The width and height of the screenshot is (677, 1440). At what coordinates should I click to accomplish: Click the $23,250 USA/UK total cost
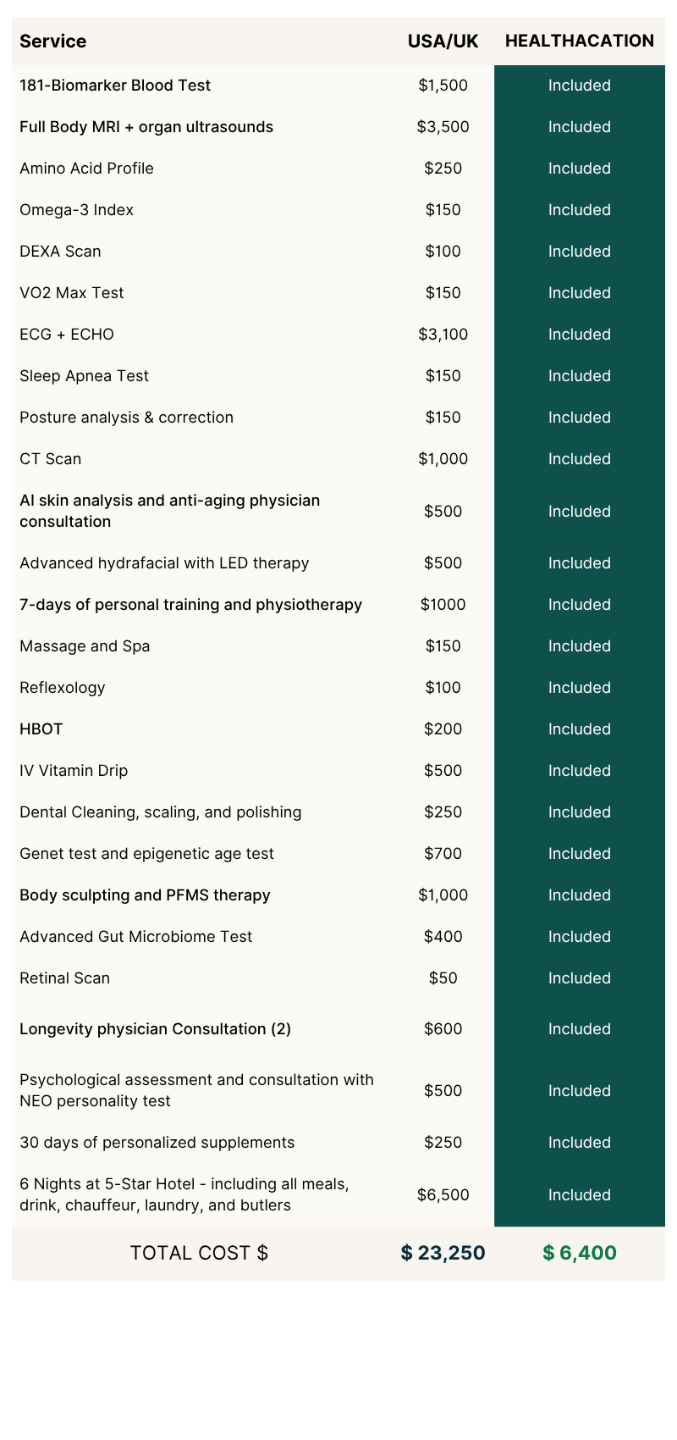click(443, 1253)
